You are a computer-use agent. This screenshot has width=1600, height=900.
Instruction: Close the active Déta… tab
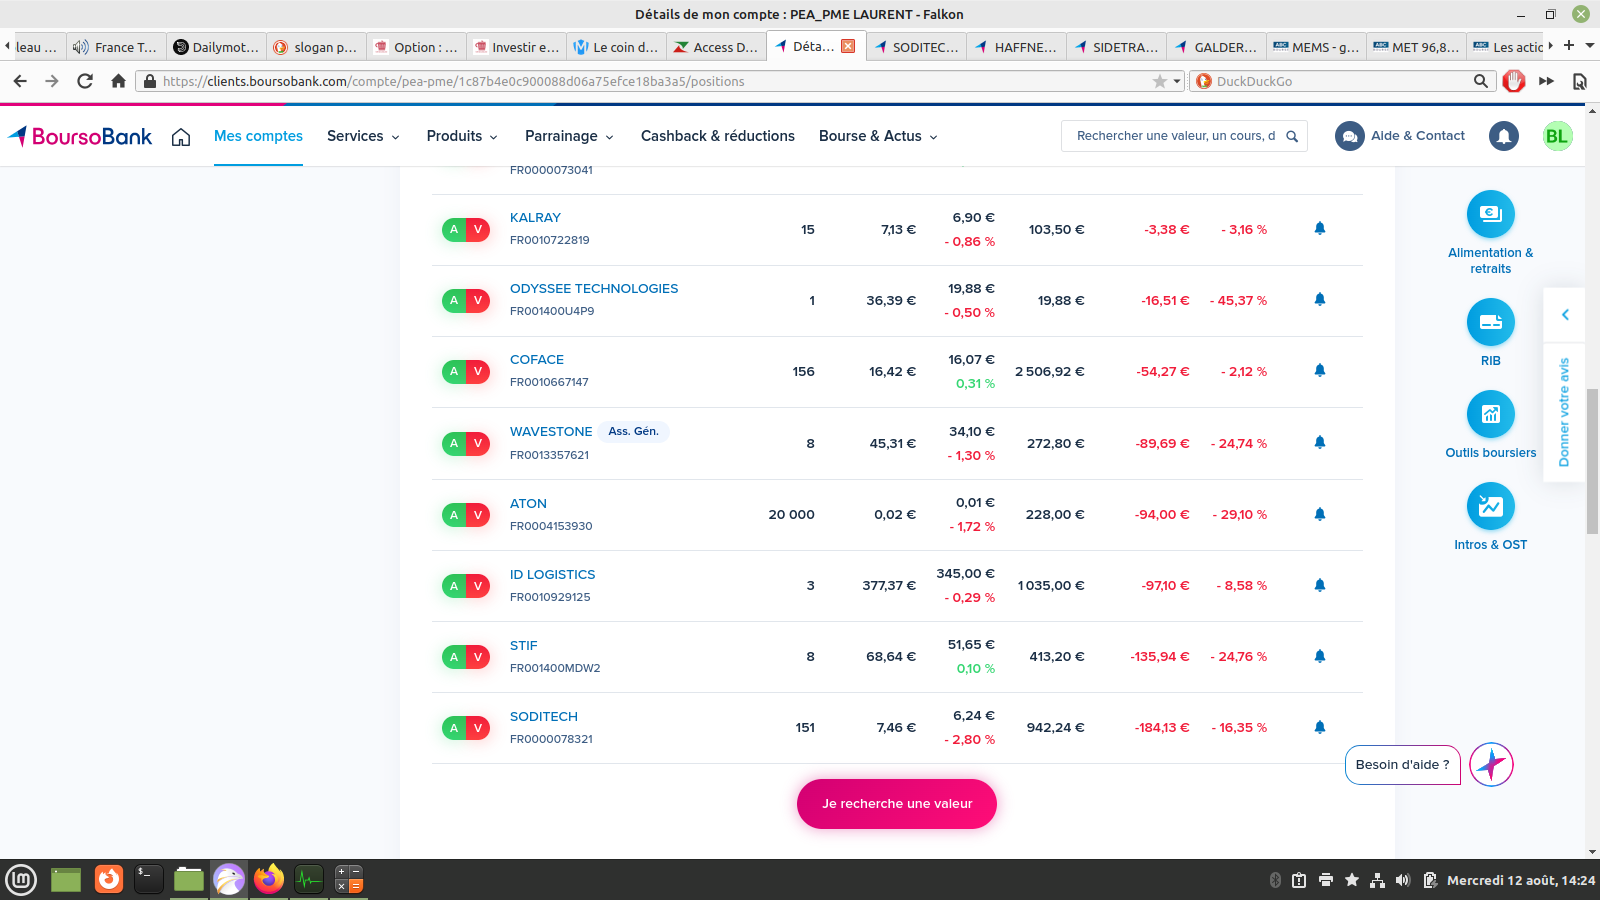848,46
